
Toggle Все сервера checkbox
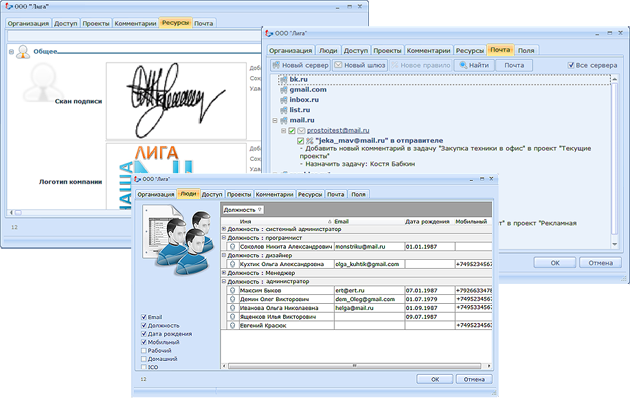[571, 65]
